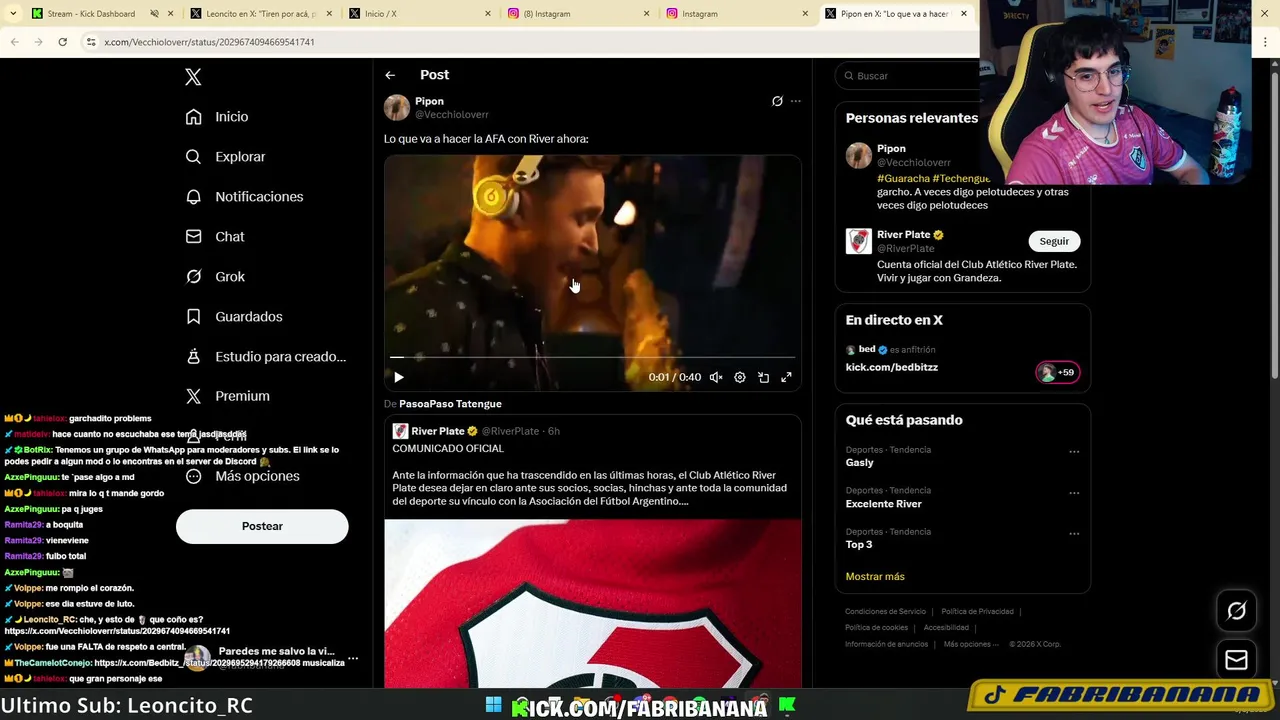This screenshot has width=1280, height=720.
Task: Seek on the video progress bar
Action: (592, 356)
